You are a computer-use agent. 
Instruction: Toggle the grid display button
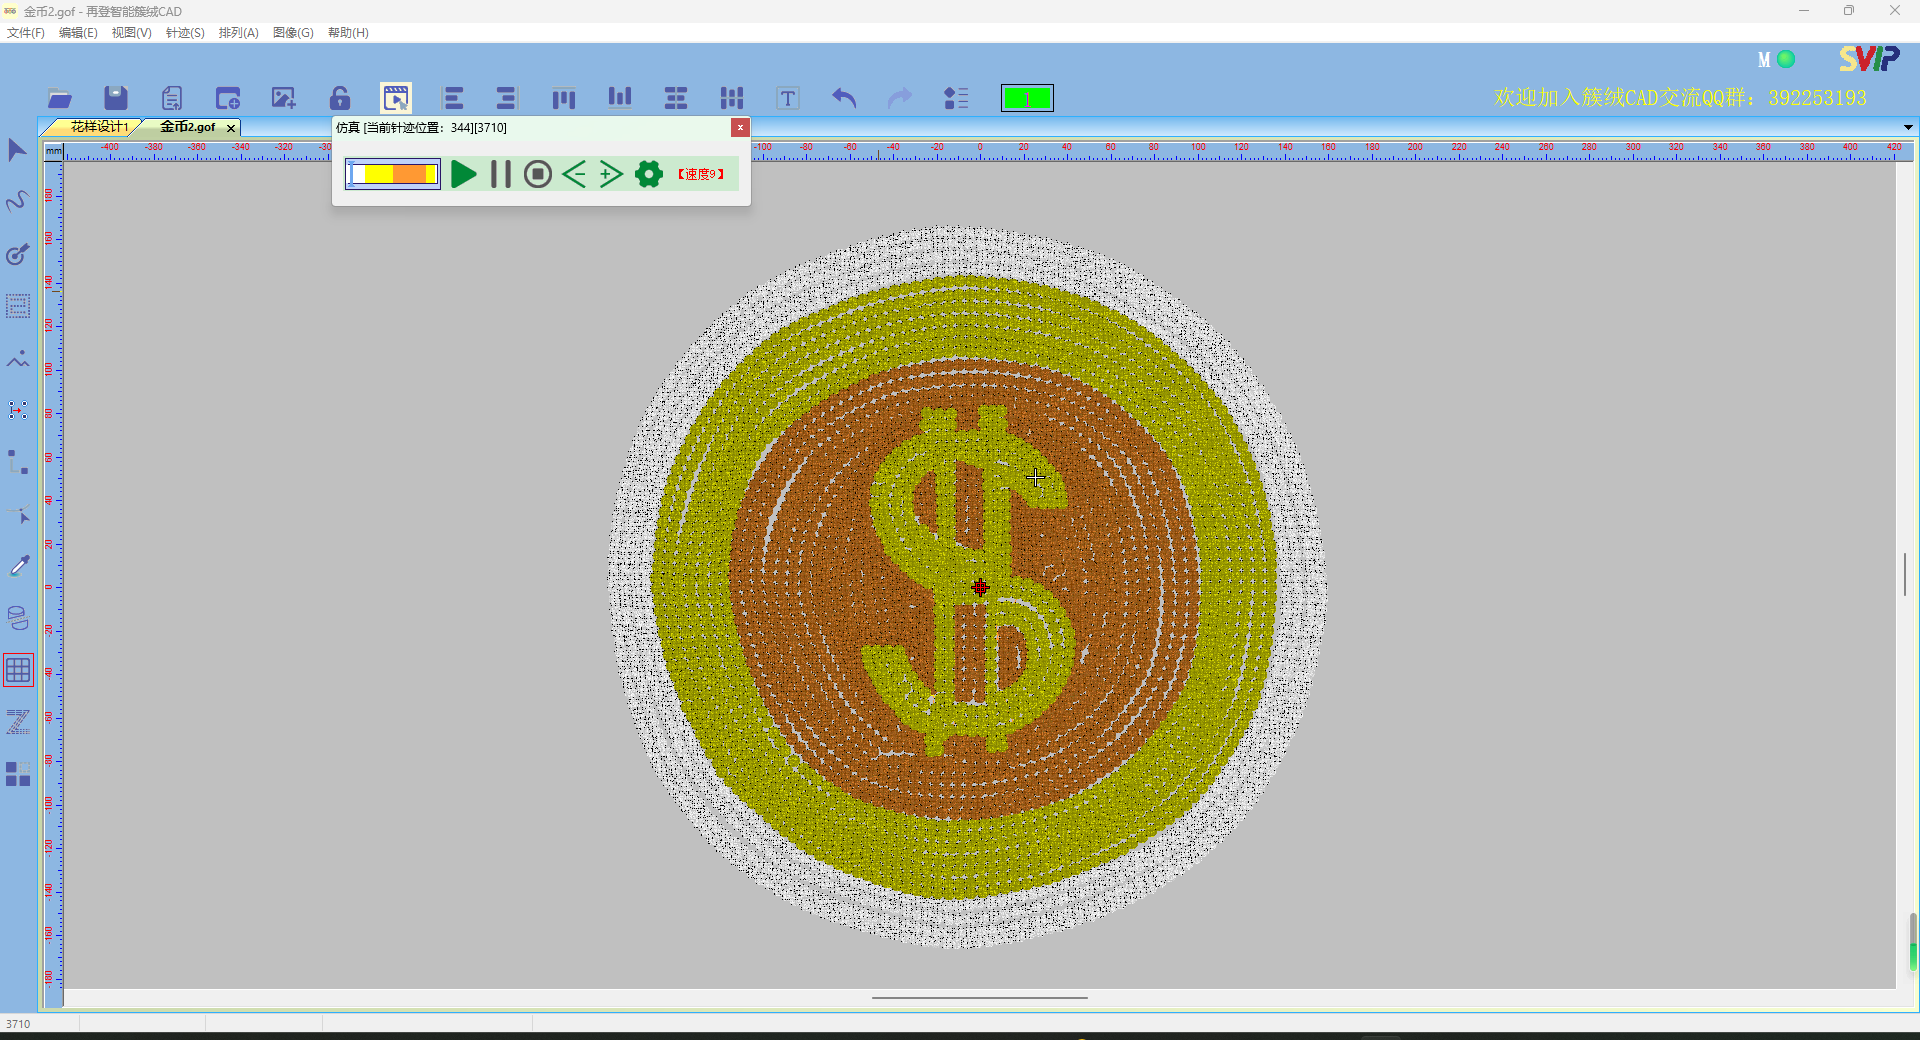click(18, 670)
